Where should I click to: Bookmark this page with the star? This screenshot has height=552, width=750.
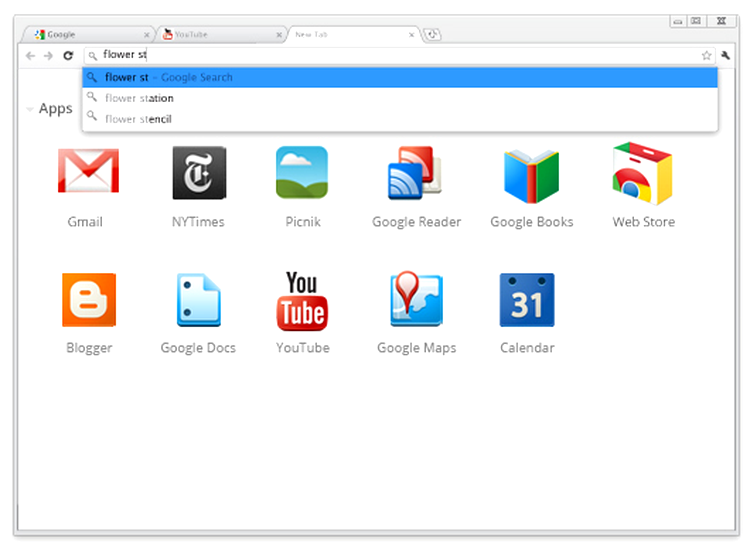pos(706,55)
